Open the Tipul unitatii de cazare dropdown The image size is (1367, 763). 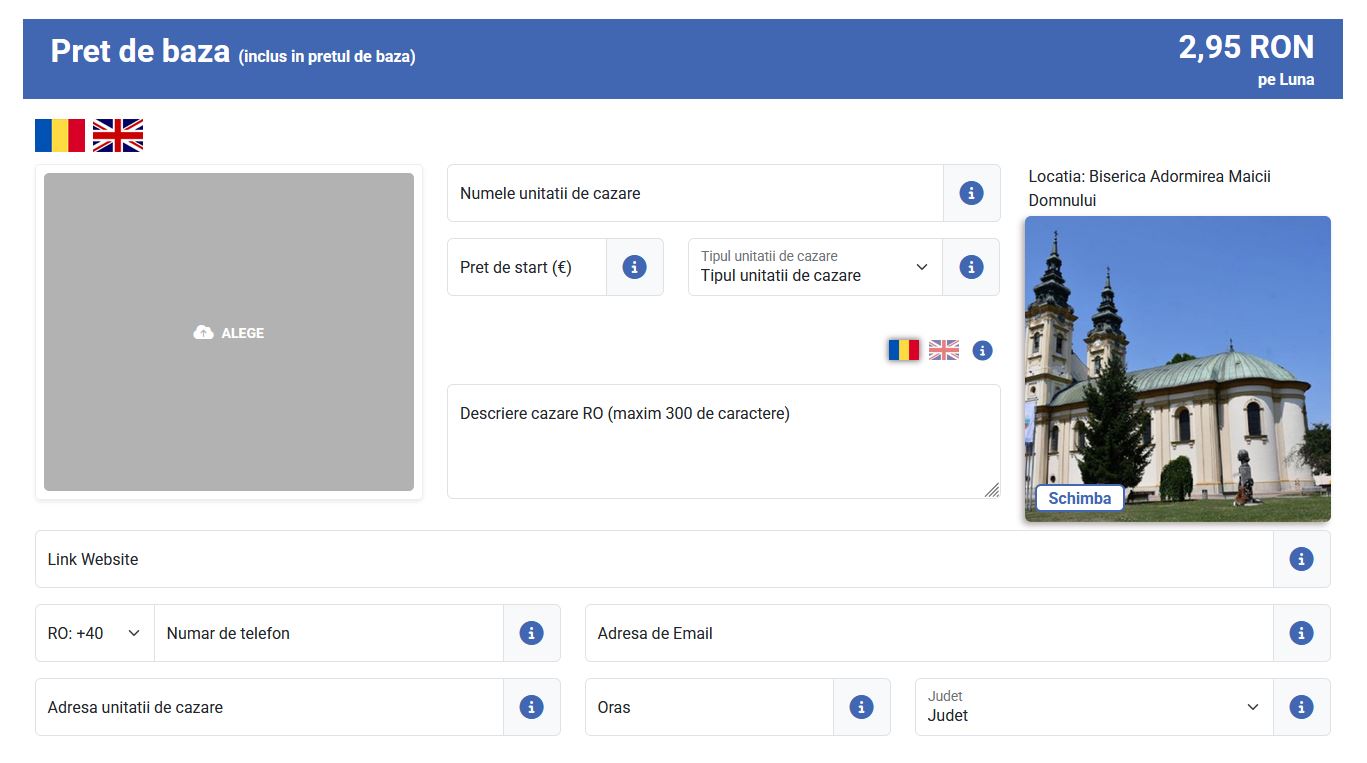tap(814, 267)
